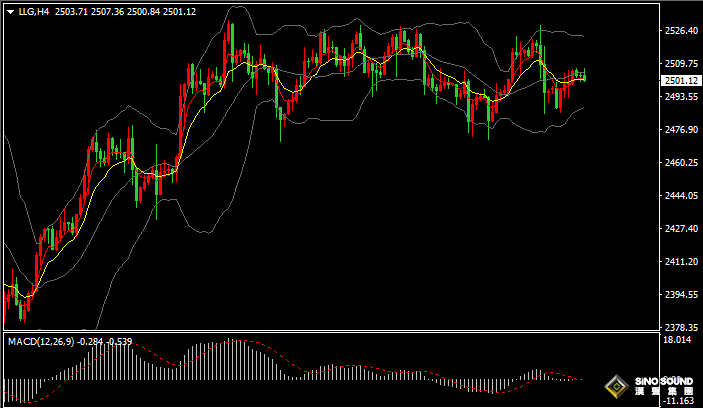
Task: Click the 2444.05 price axis label
Action: (680, 195)
